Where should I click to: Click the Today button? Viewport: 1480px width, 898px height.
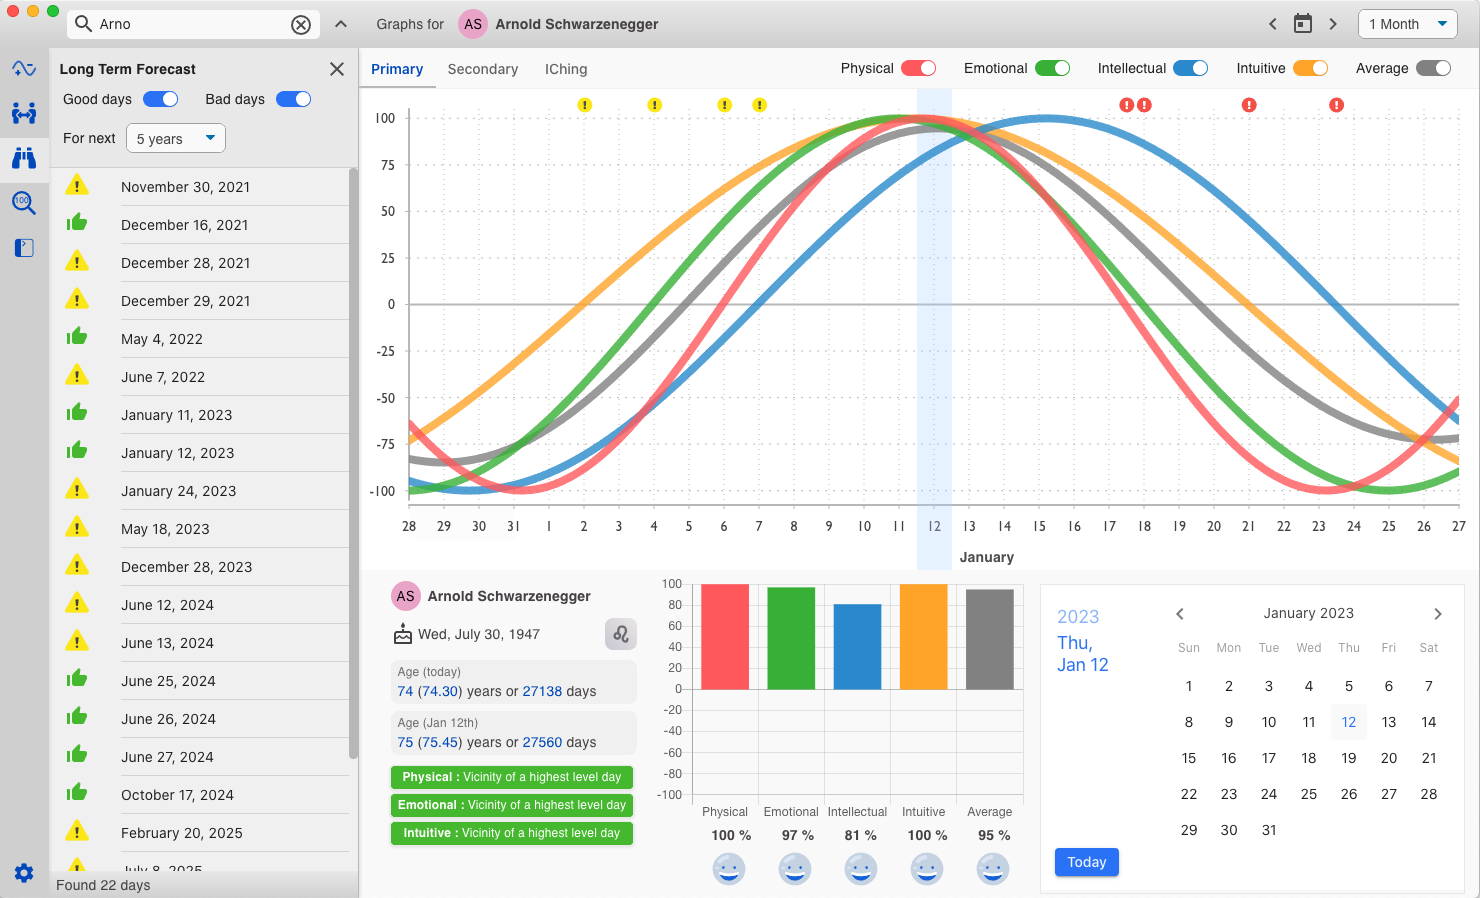click(x=1087, y=862)
